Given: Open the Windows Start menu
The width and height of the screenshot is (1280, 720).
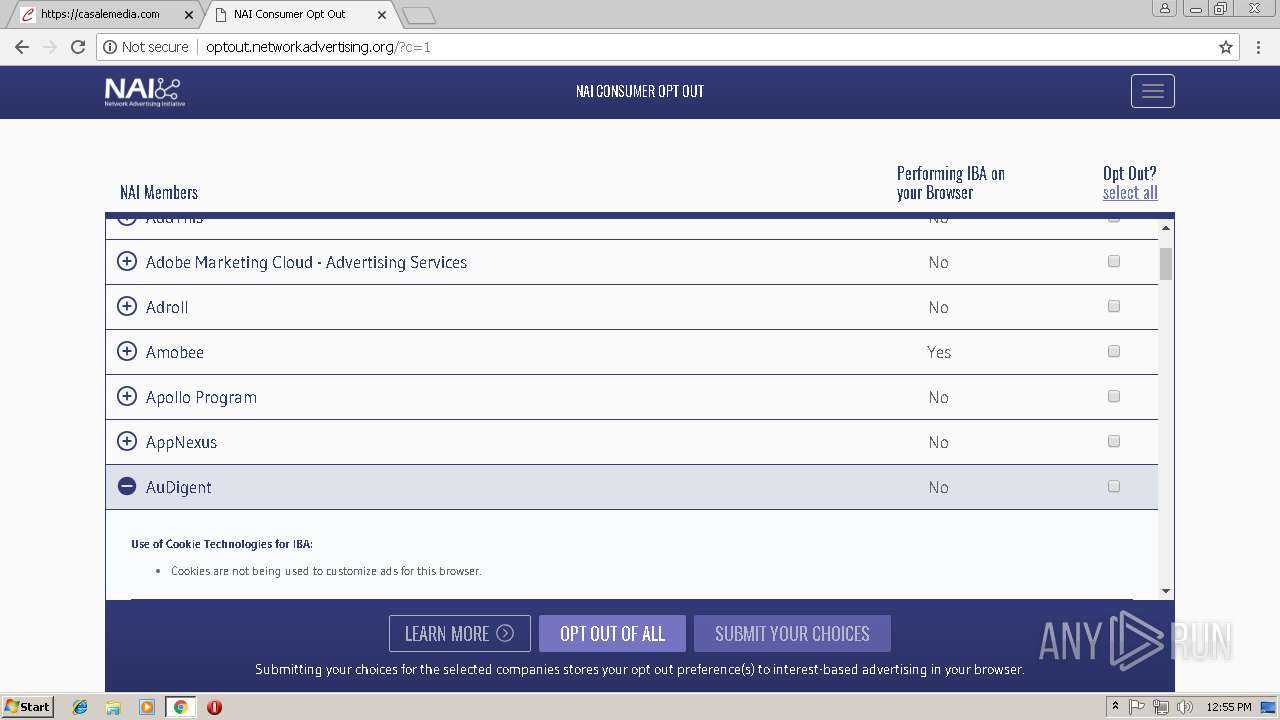Looking at the screenshot, I should click(27, 707).
